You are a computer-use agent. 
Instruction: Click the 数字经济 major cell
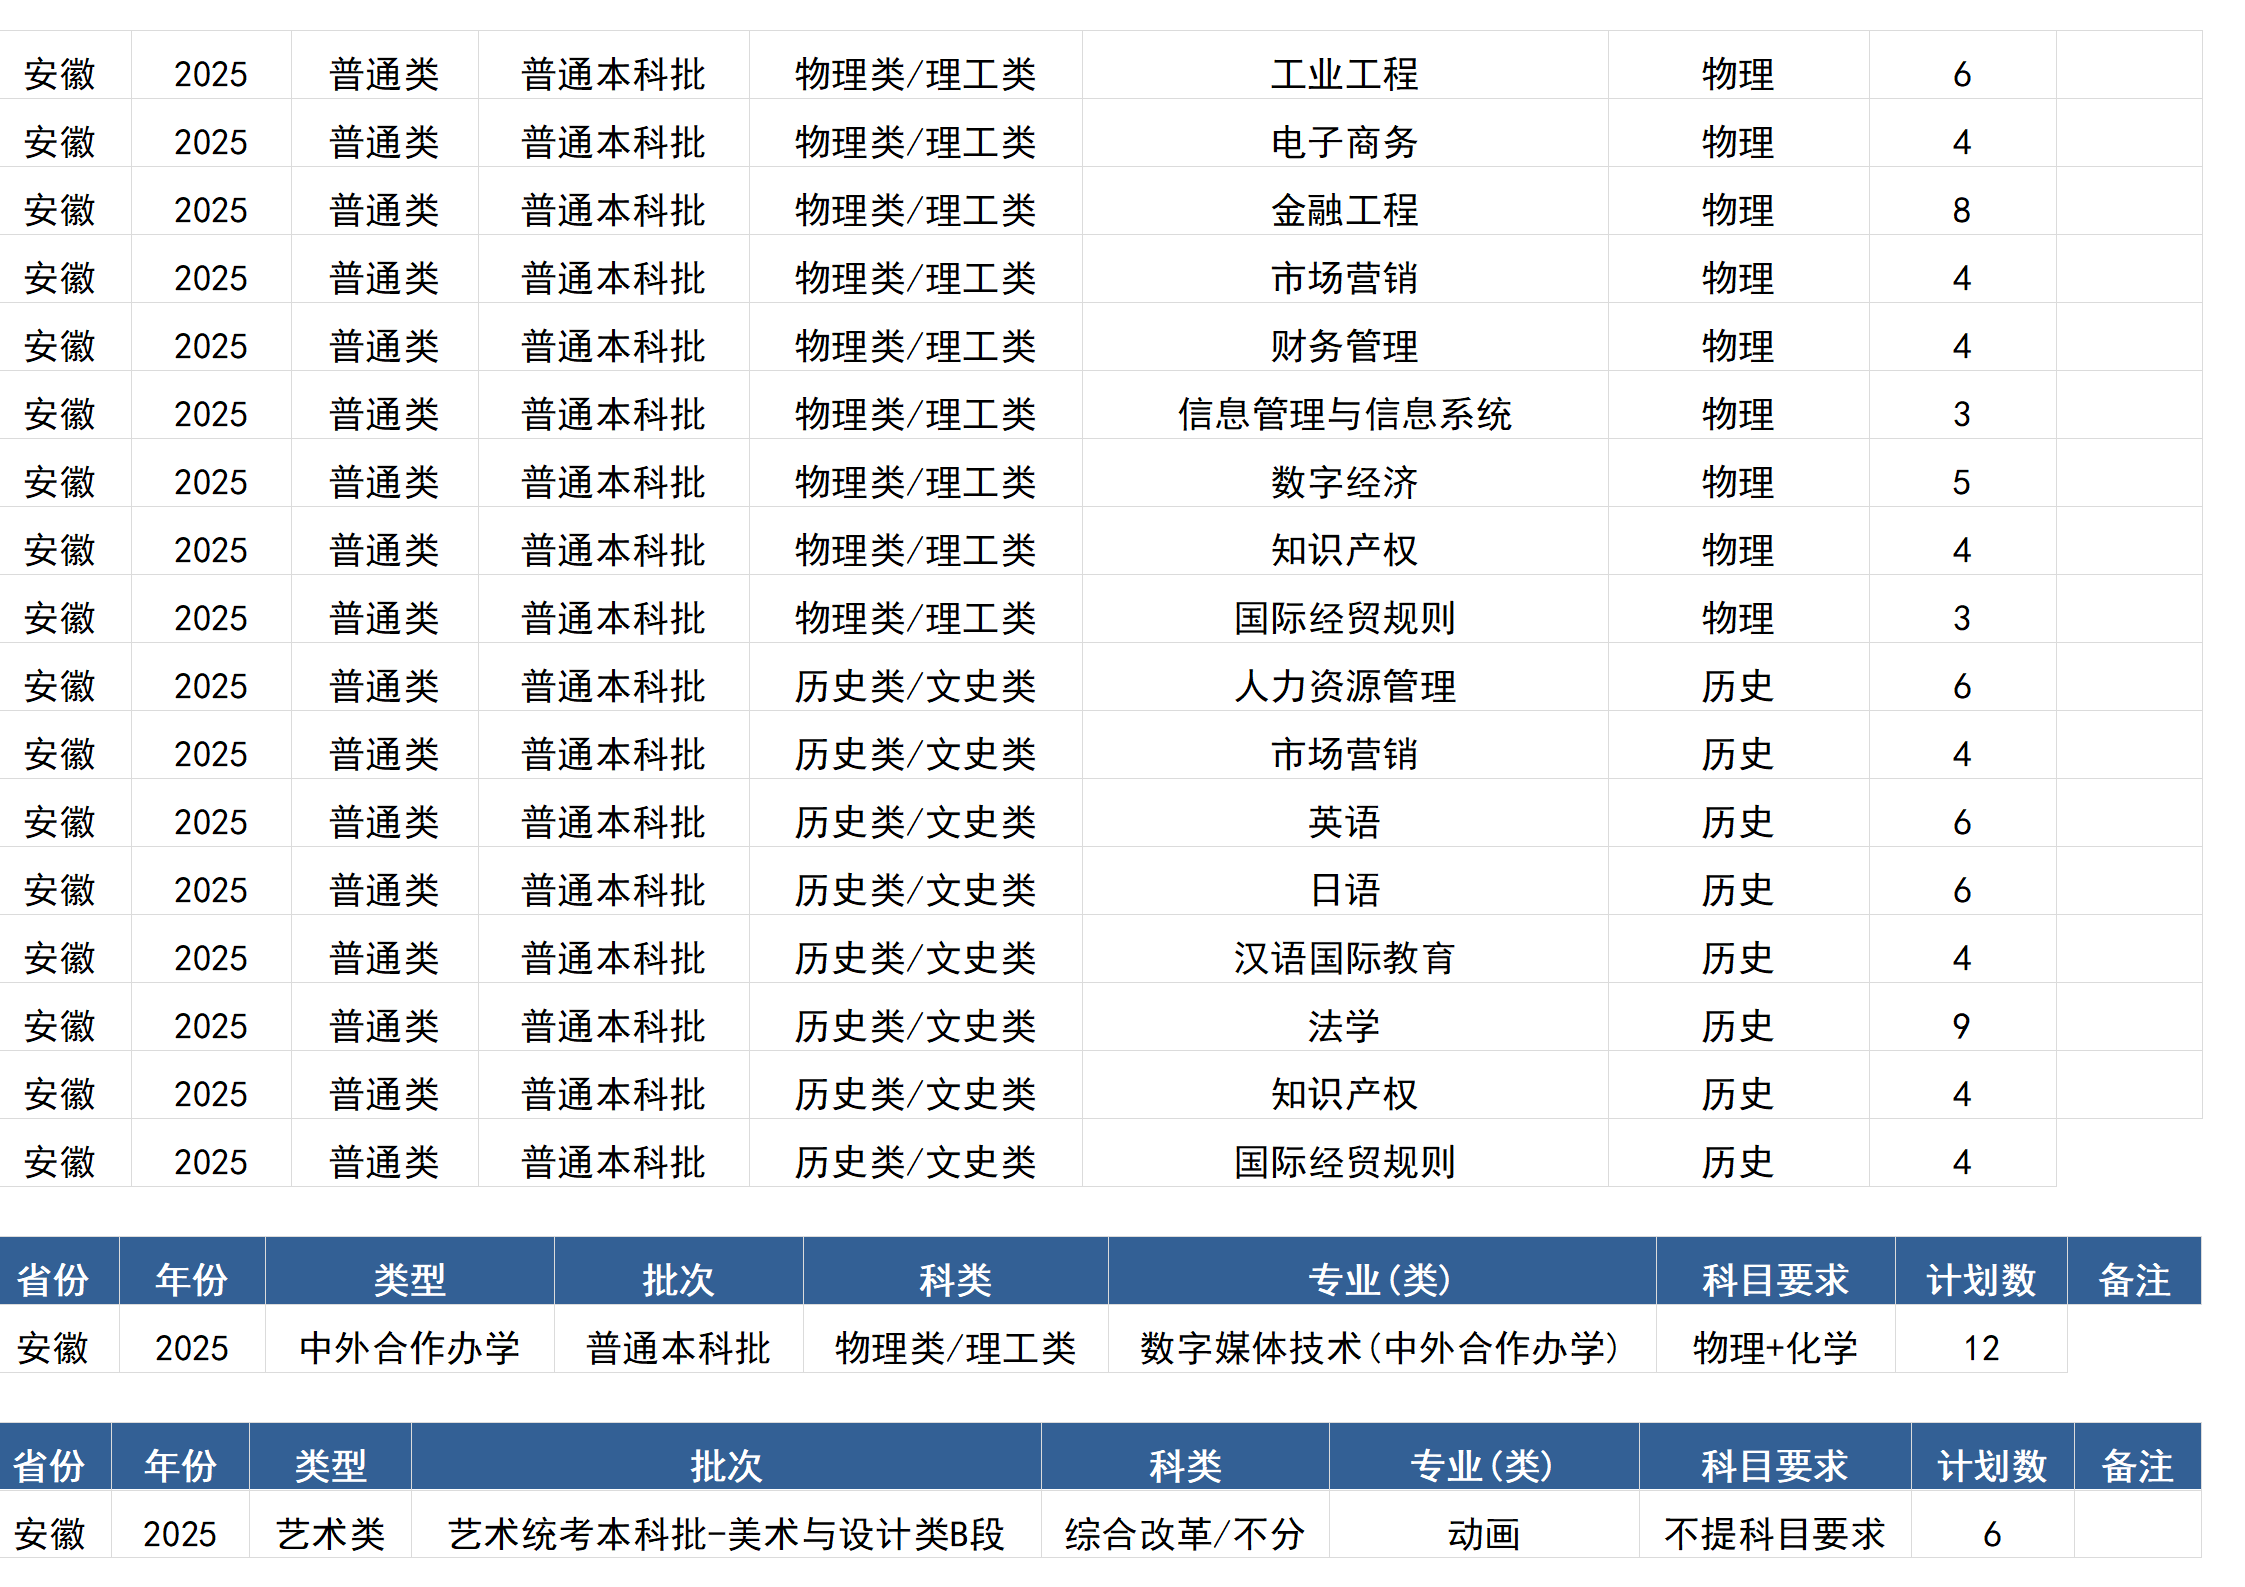click(1344, 482)
